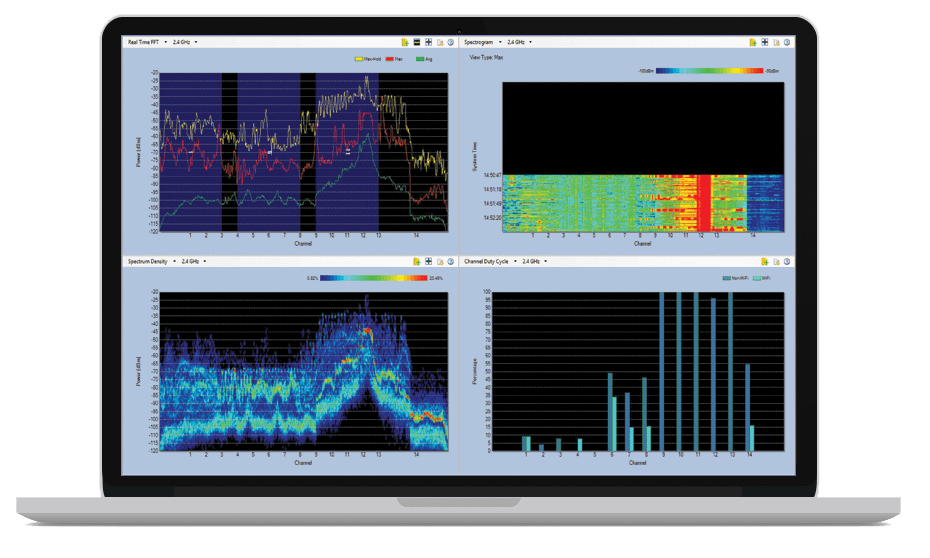This screenshot has height=558, width=930.
Task: Click the display-mode icon in Real Time FFT panel
Action: [417, 42]
